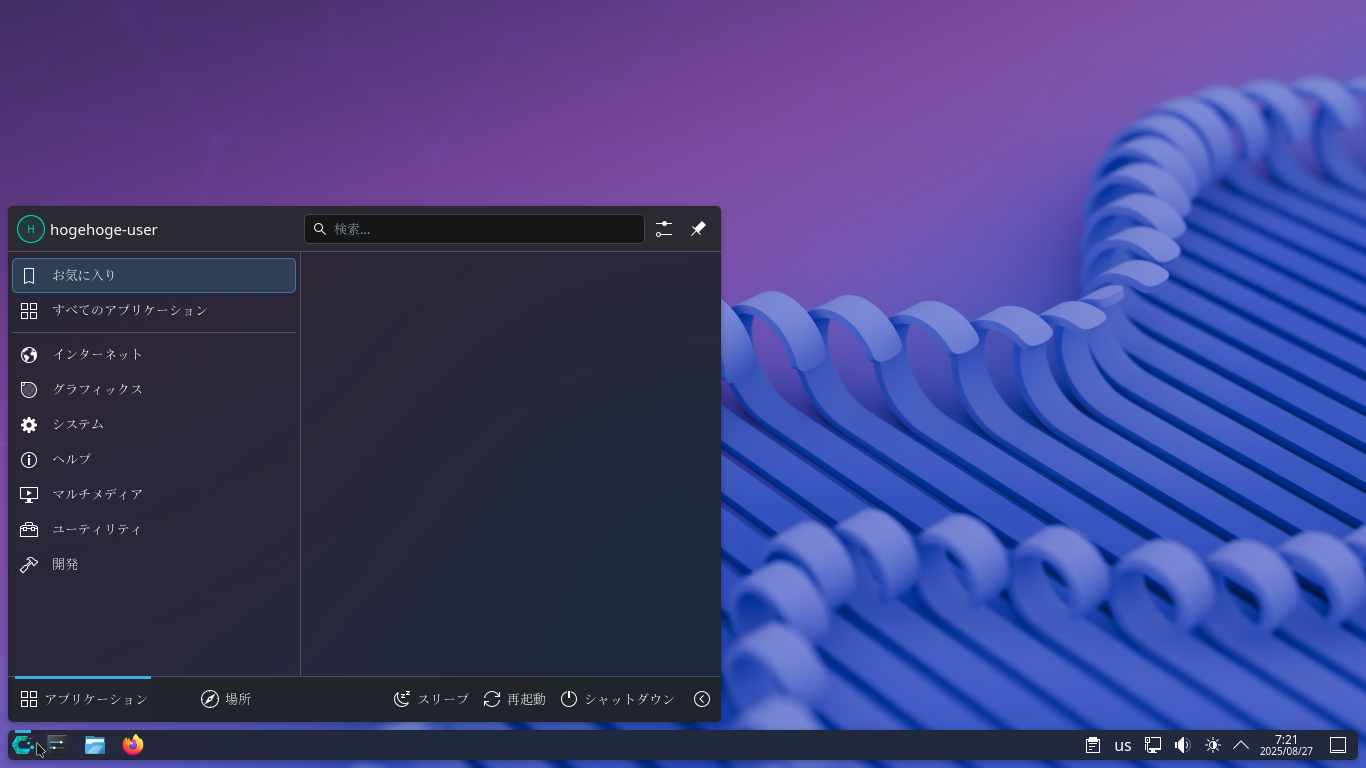Expand more session options chevron
Image resolution: width=1366 pixels, height=768 pixels.
coord(702,699)
